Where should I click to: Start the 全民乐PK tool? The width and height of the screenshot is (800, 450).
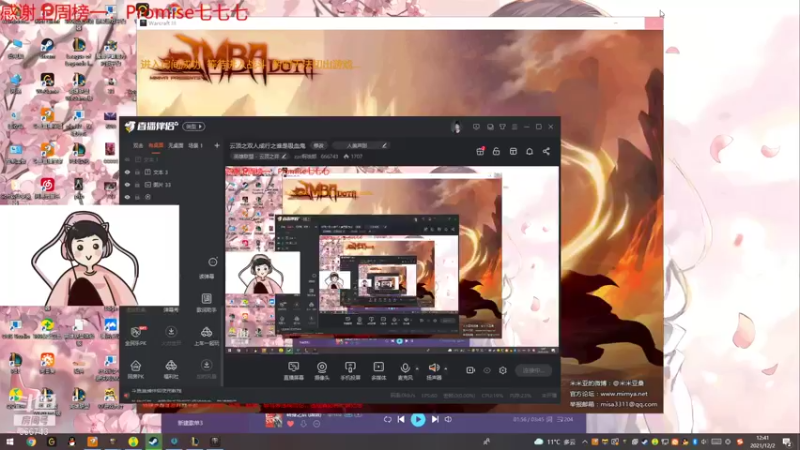click(x=136, y=336)
